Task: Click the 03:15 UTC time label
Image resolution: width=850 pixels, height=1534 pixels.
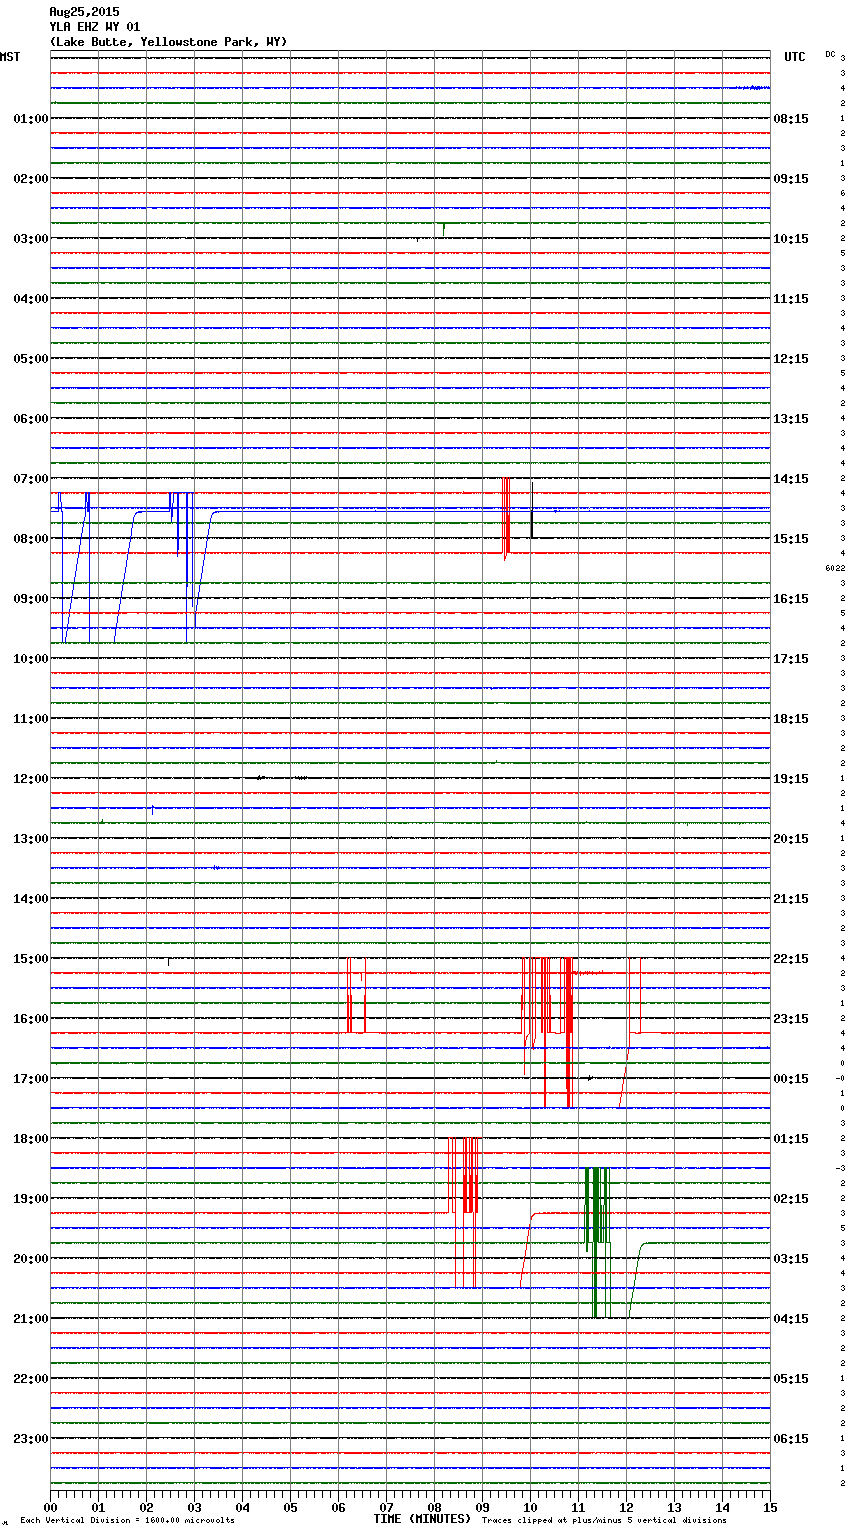Action: 791,1258
